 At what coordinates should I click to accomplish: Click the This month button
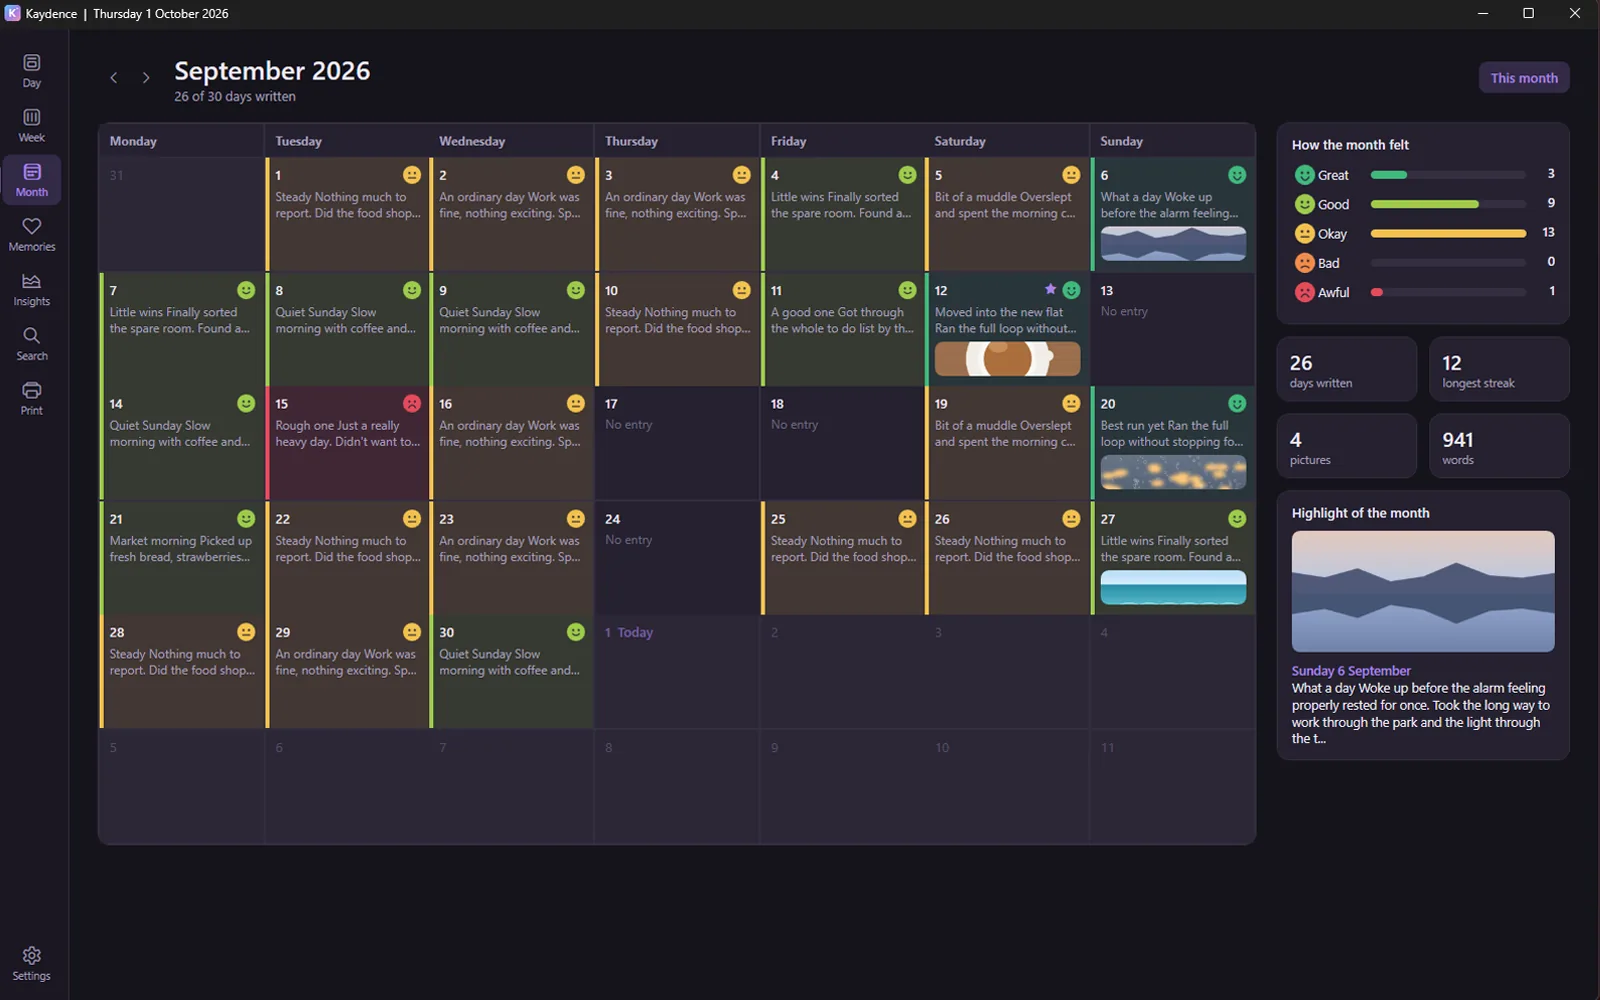(1524, 78)
